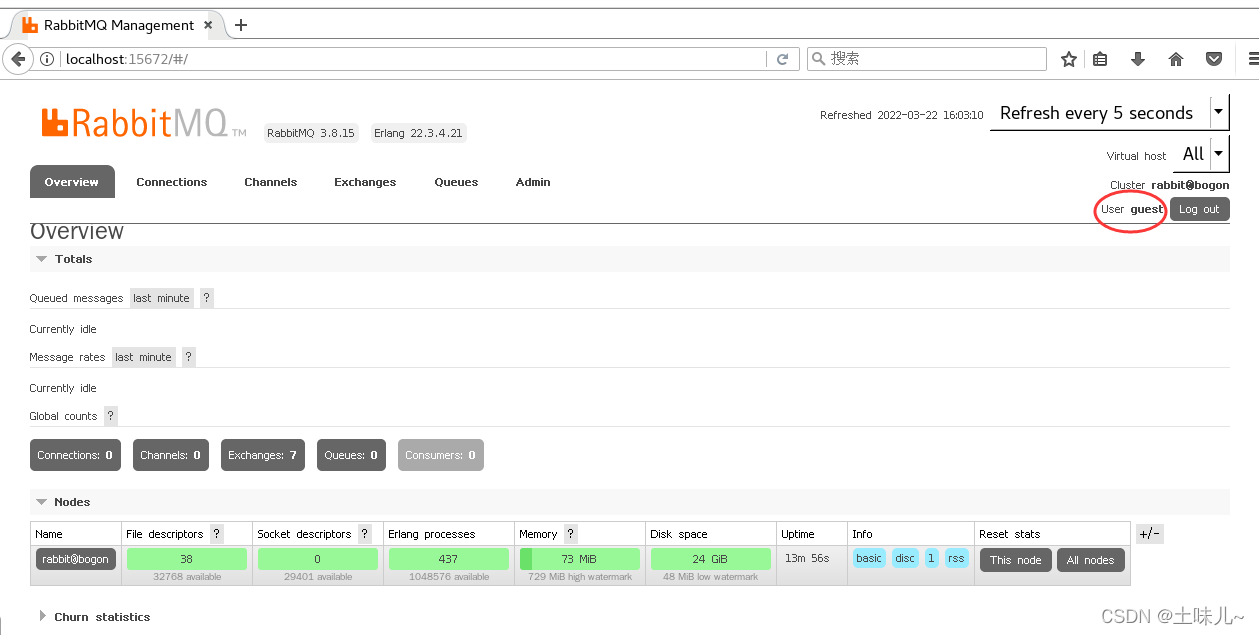This screenshot has width=1259, height=635.
Task: Click the RabbitMQ 3.8.15 version label
Action: click(311, 133)
